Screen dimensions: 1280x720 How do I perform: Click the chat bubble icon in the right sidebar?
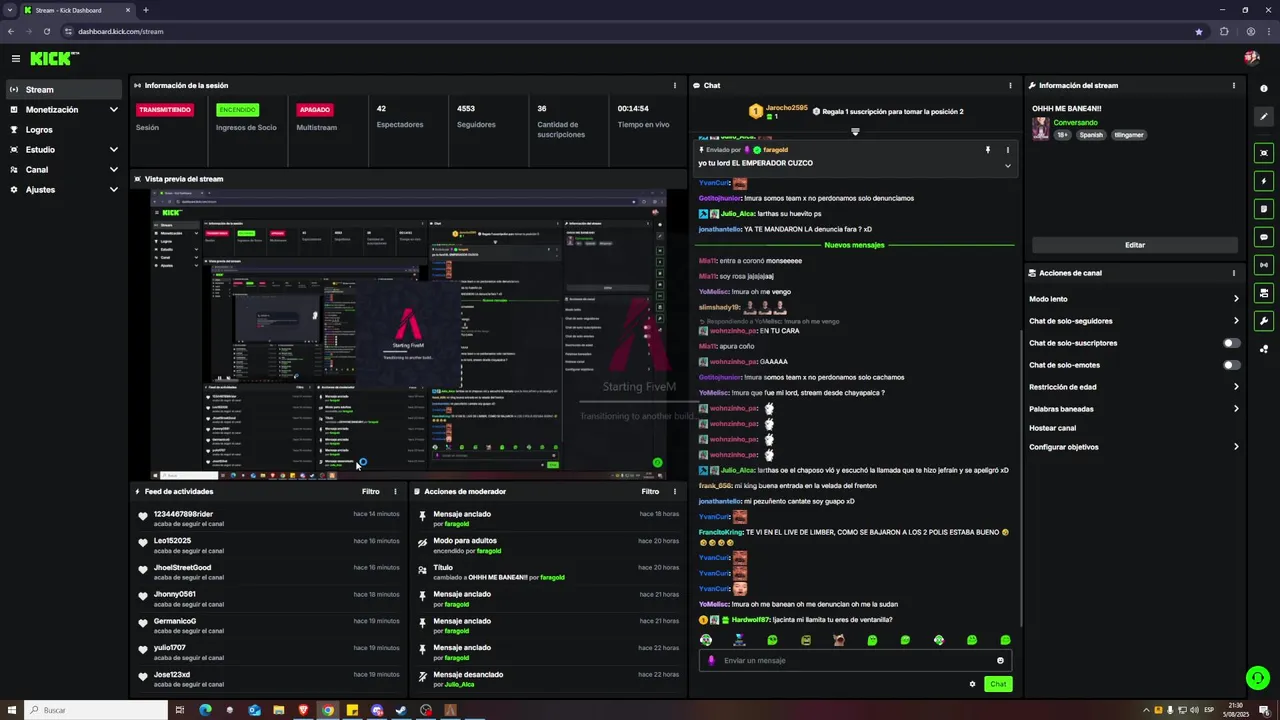coord(1264,237)
